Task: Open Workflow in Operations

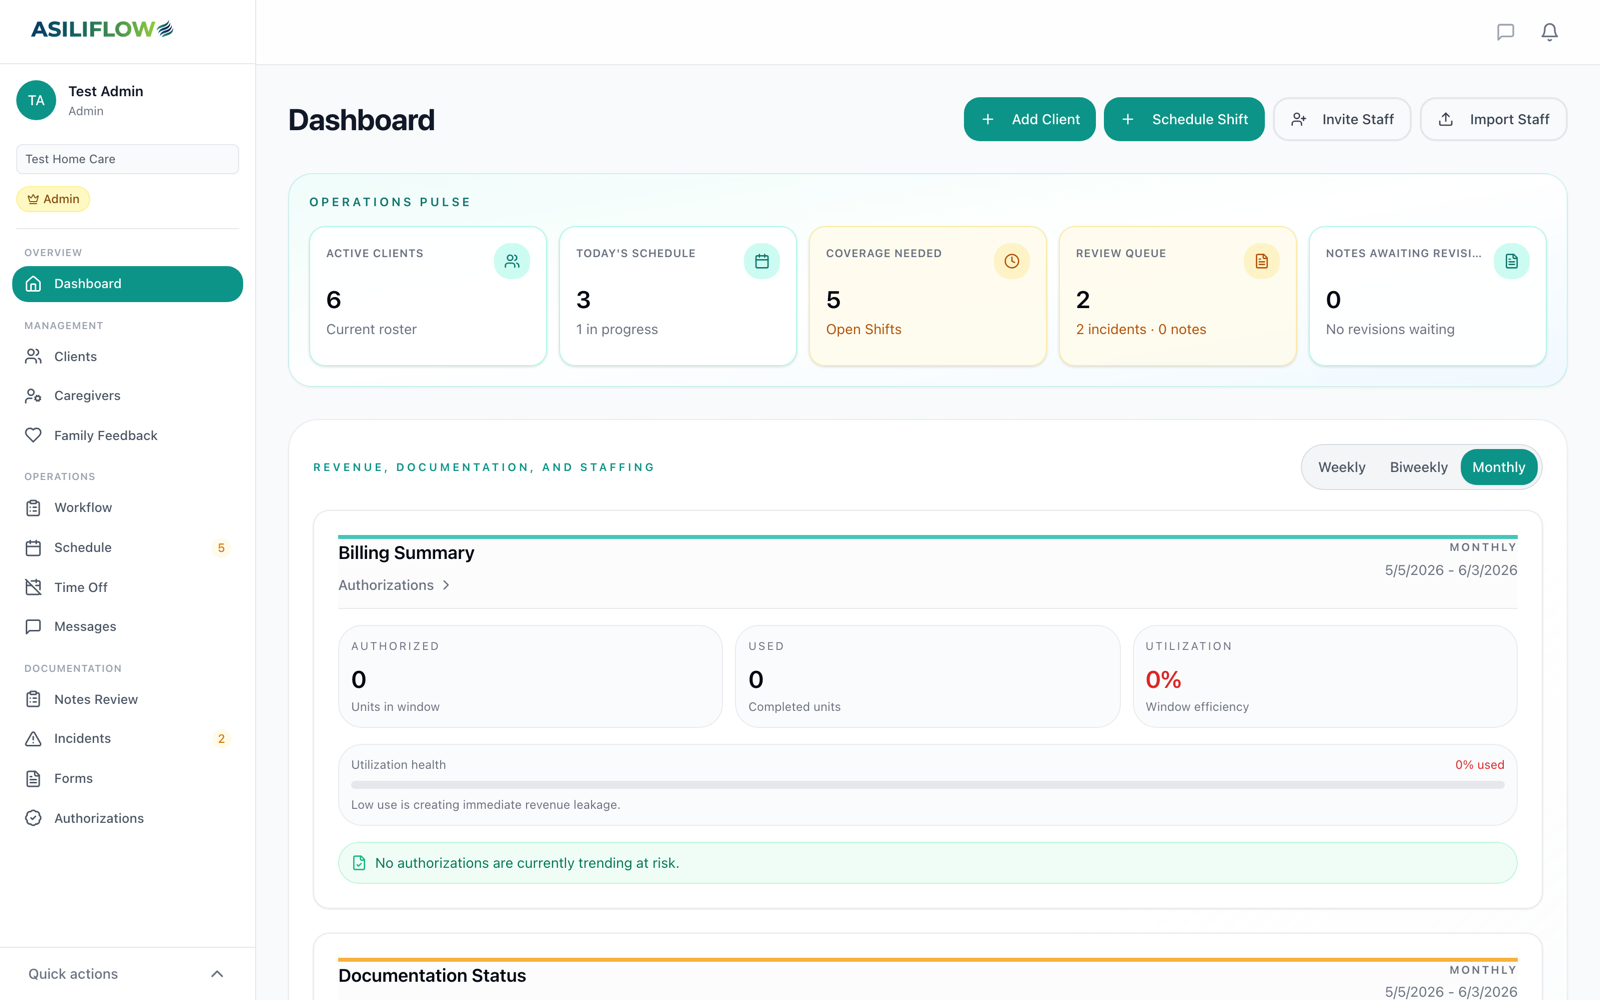Action: (127, 508)
